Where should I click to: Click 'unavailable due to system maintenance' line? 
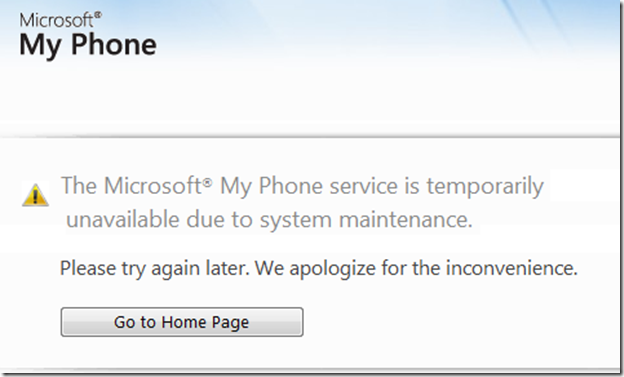[x=269, y=220]
